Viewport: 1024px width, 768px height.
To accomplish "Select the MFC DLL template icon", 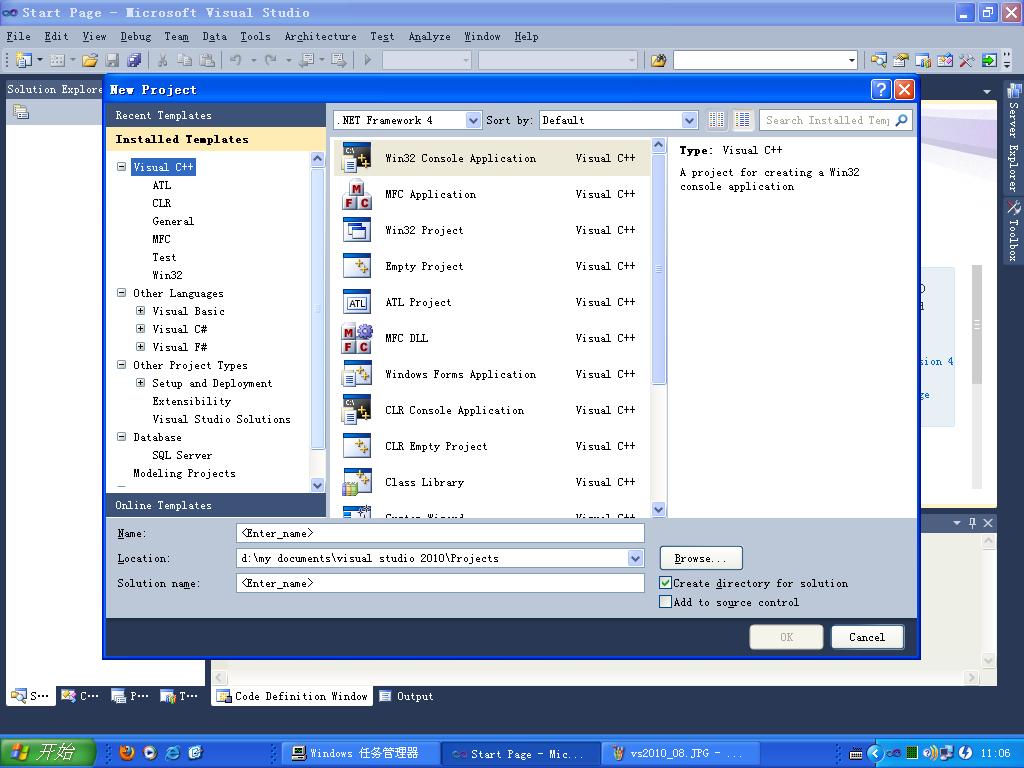I will pos(357,338).
